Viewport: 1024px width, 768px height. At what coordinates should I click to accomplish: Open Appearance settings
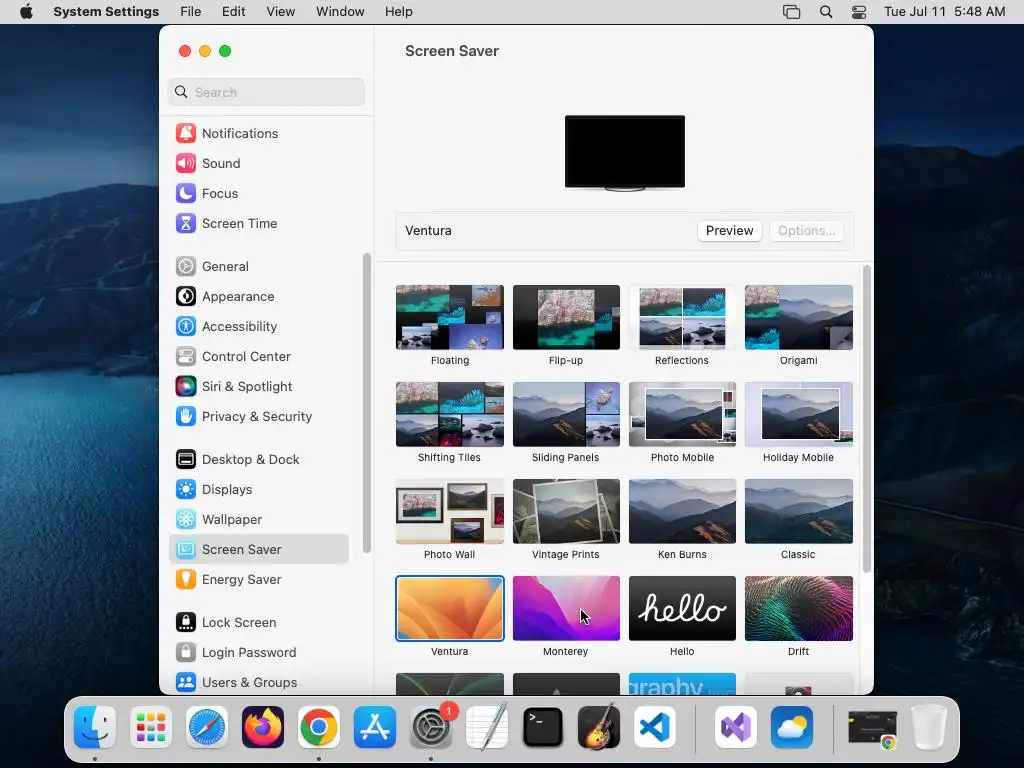click(259, 296)
